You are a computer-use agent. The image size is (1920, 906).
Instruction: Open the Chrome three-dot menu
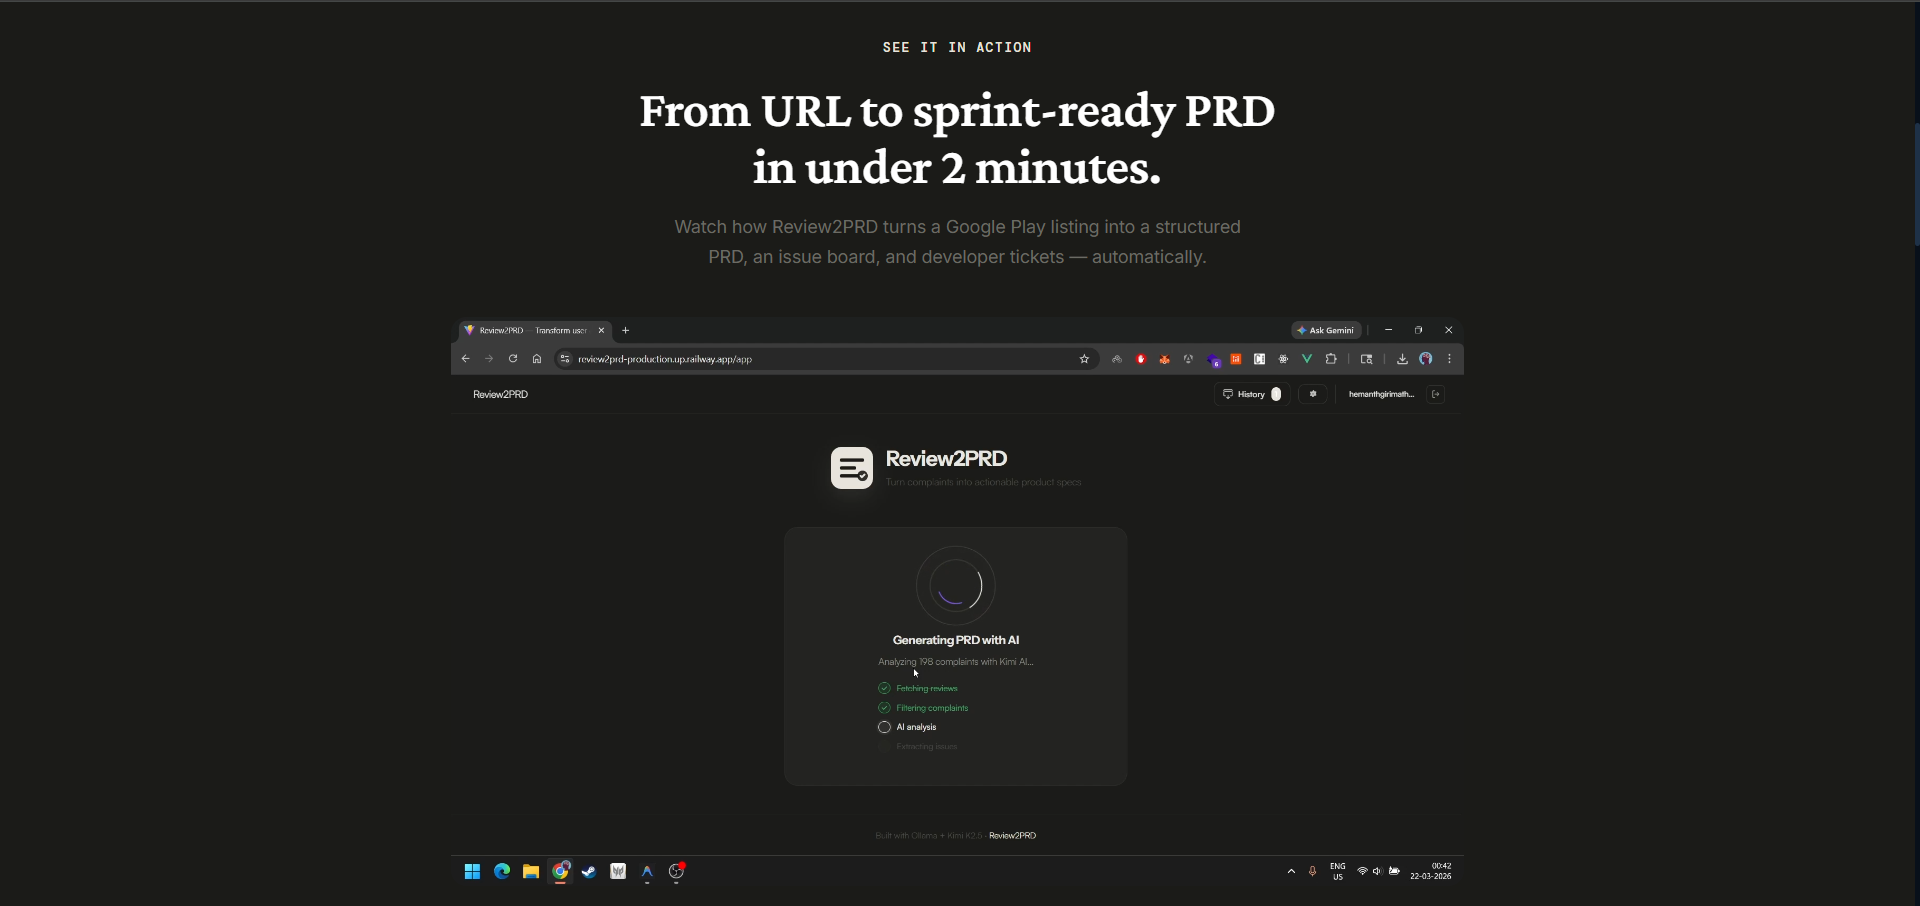tap(1449, 359)
